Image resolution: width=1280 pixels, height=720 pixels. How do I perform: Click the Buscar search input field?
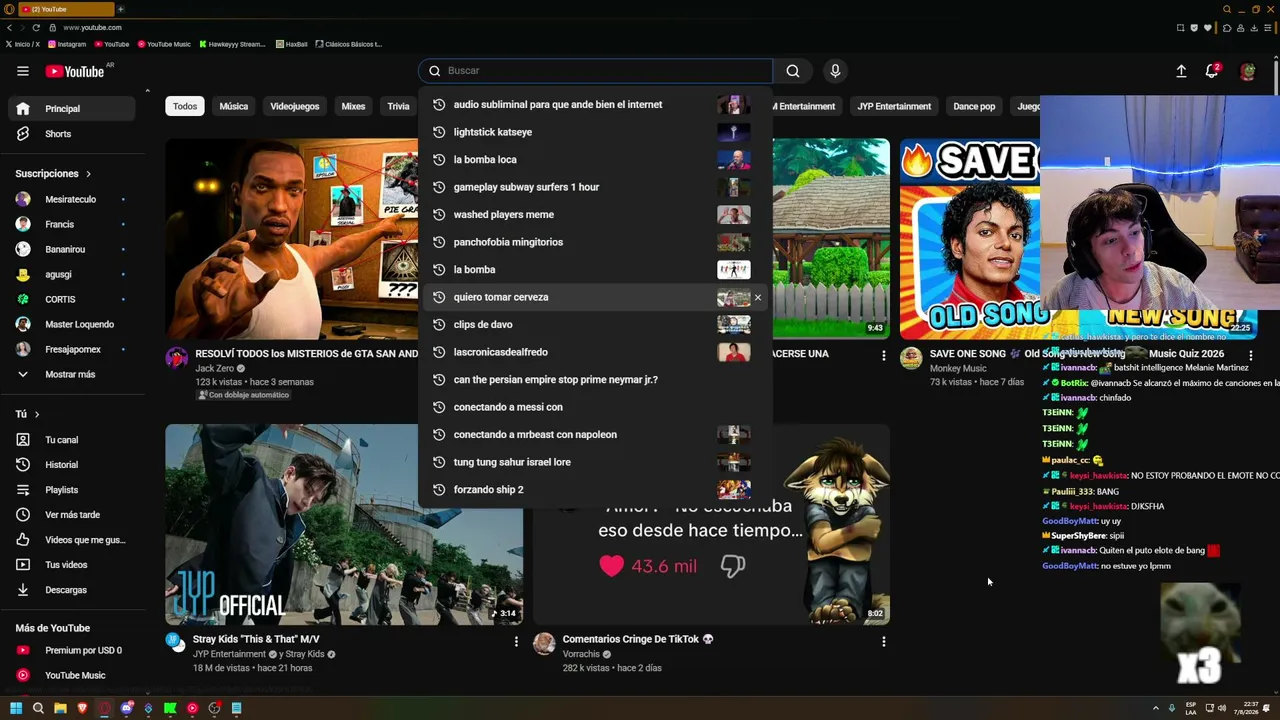pos(595,71)
